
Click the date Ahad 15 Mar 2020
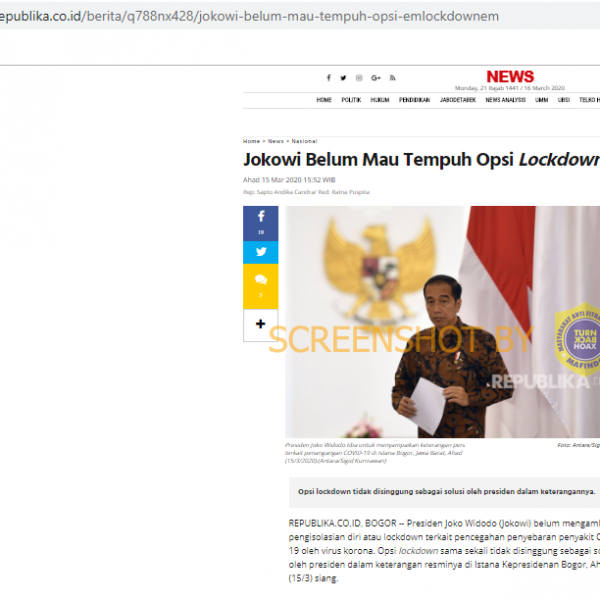point(289,180)
